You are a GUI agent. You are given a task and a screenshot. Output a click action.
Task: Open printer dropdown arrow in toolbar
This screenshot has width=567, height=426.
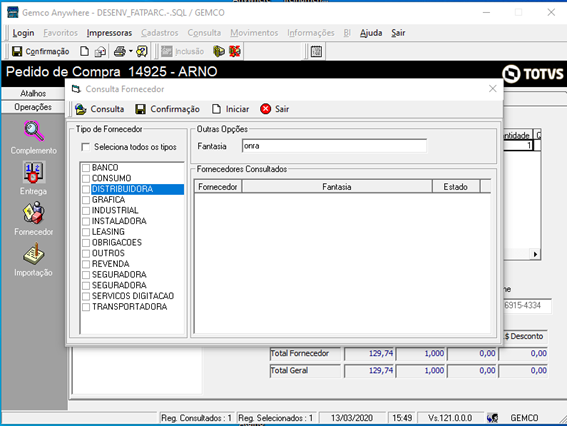tap(131, 51)
